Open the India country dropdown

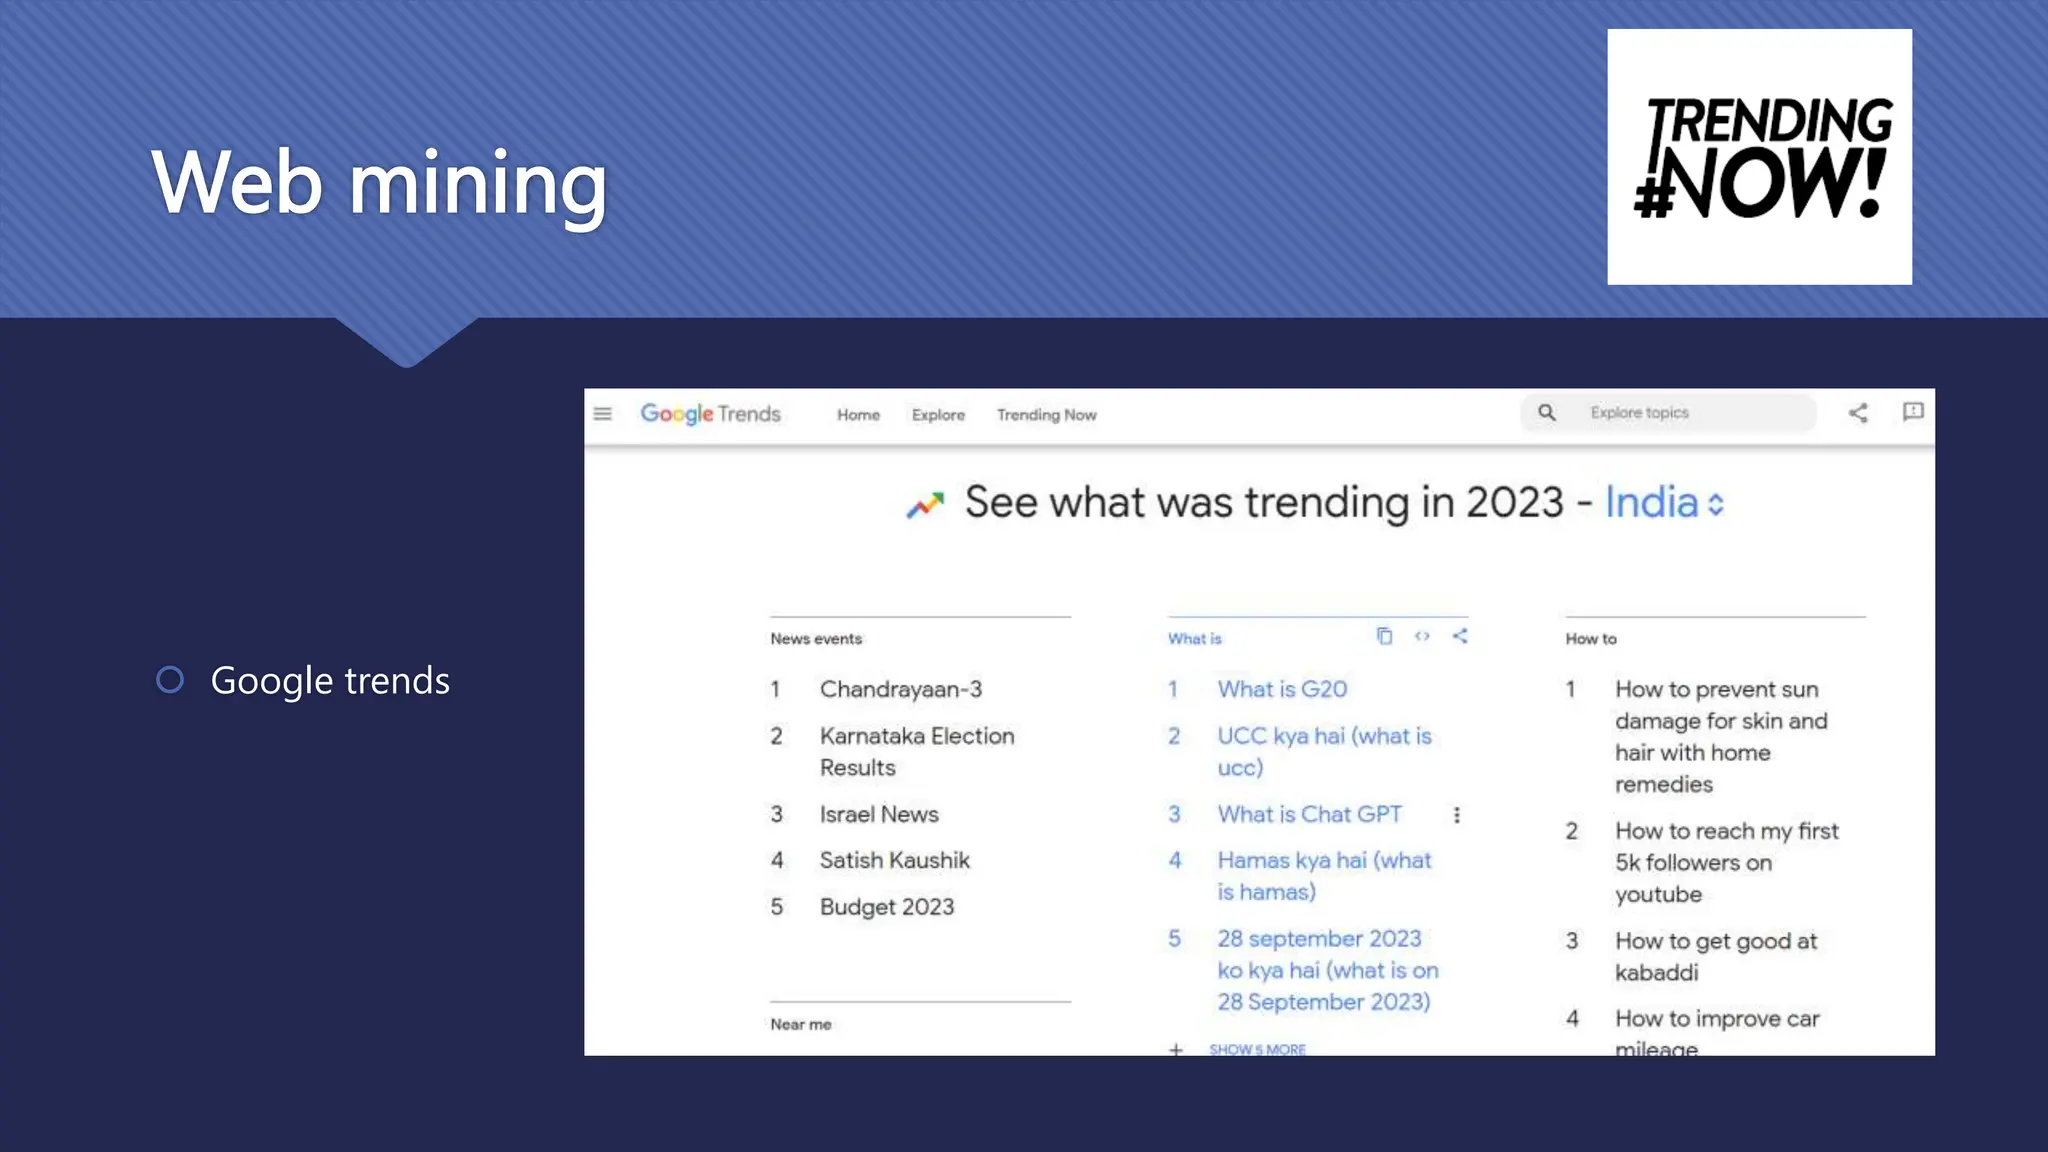[x=1664, y=503]
